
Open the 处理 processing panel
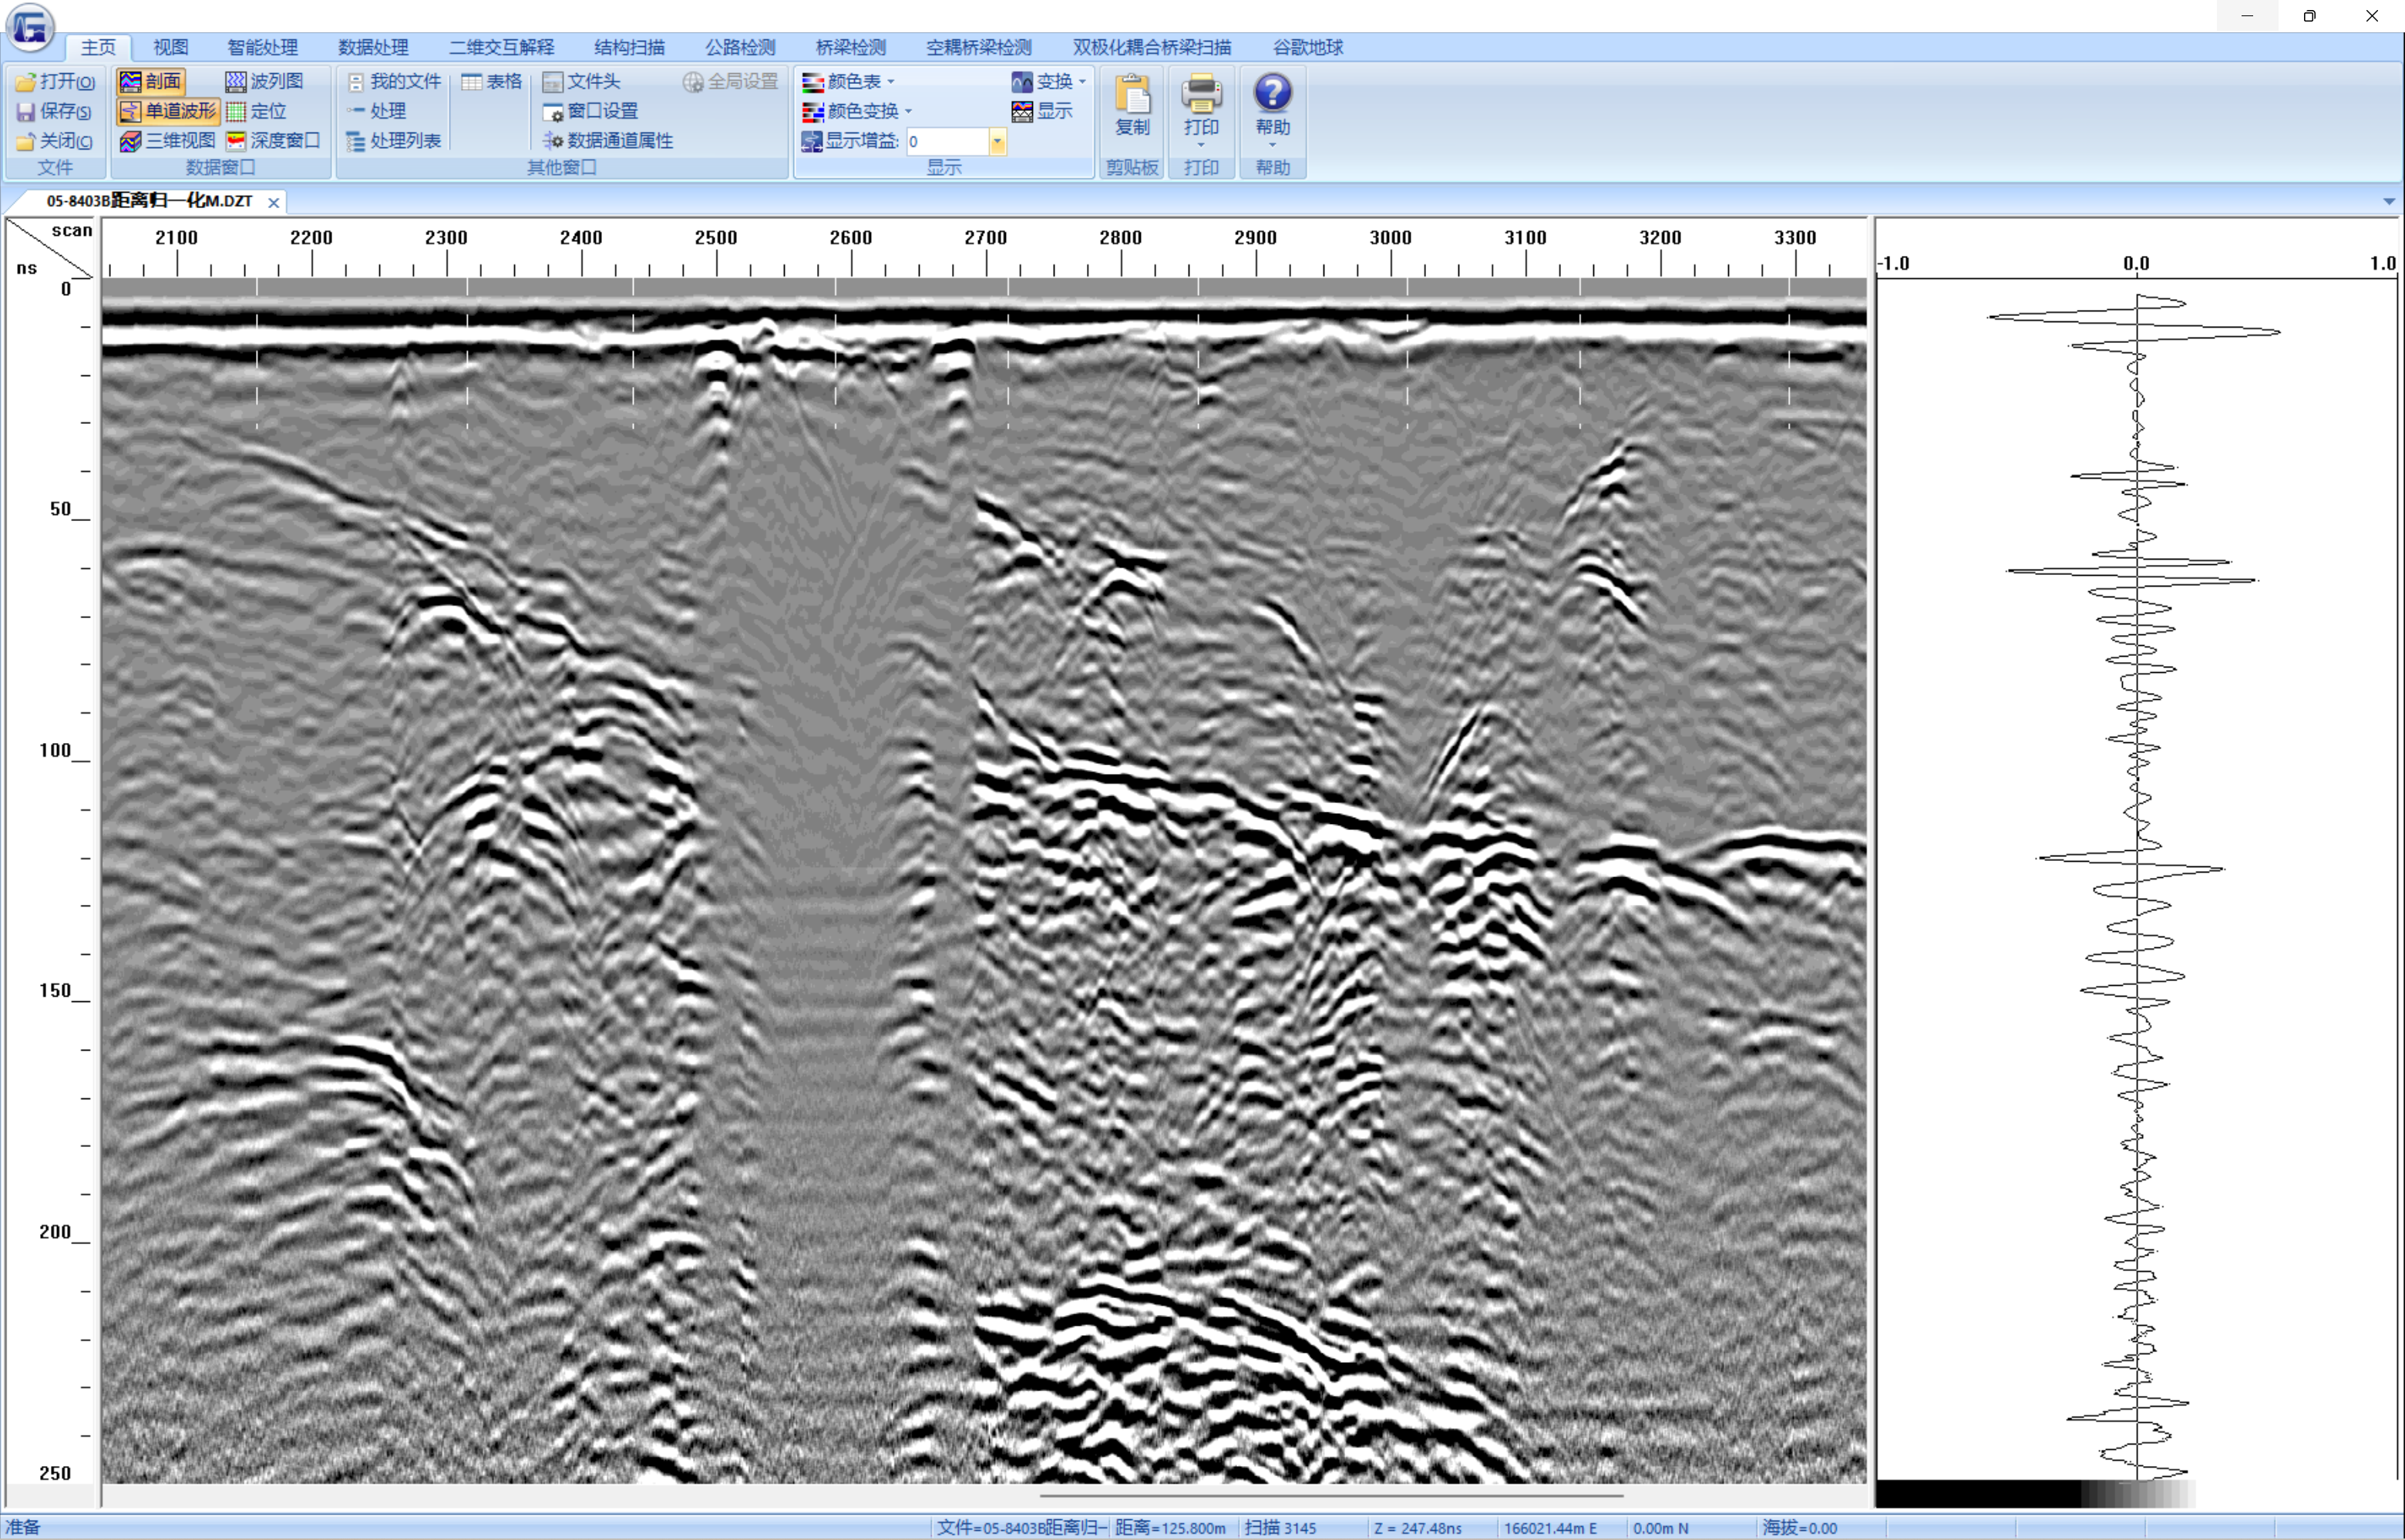(377, 111)
